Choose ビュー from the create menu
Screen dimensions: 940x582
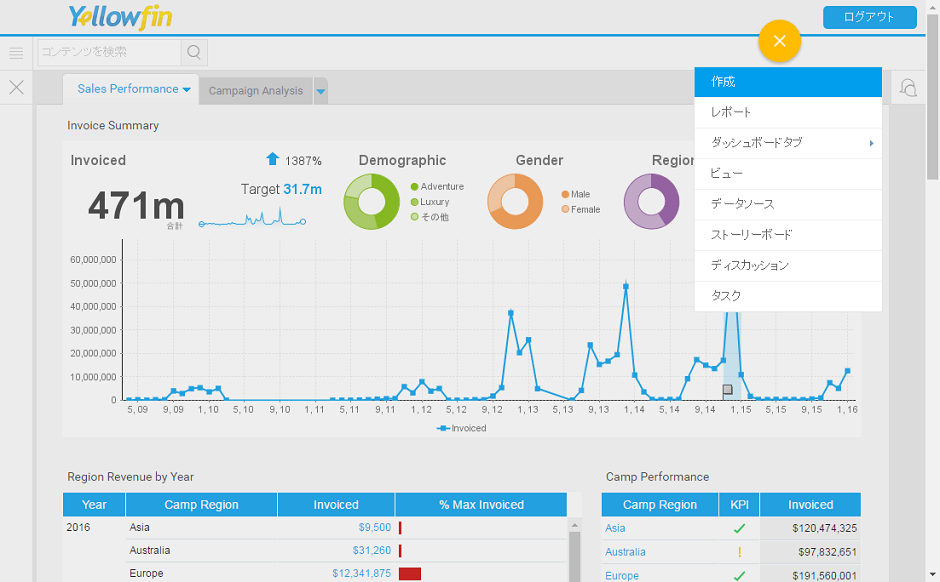point(788,174)
